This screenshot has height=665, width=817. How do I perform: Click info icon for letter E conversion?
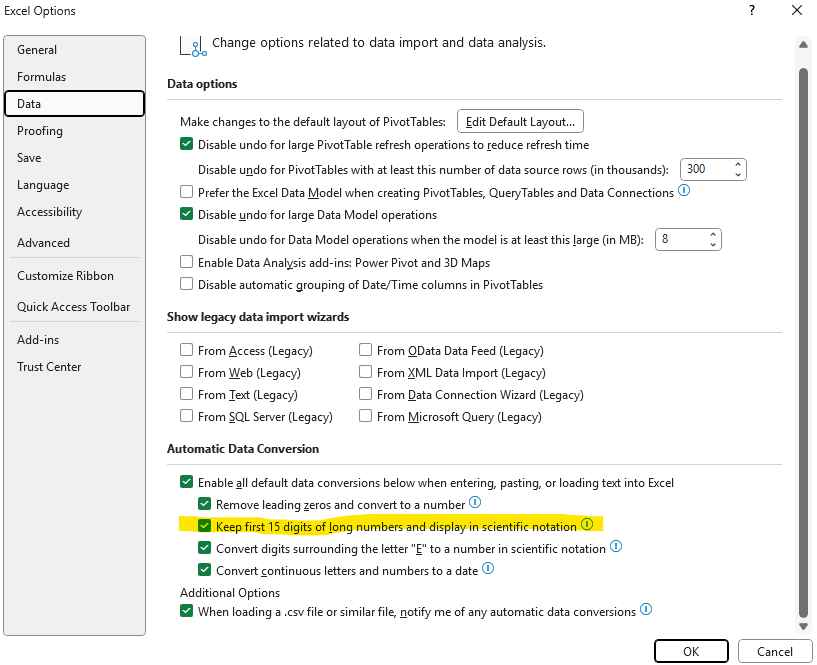[x=616, y=547]
